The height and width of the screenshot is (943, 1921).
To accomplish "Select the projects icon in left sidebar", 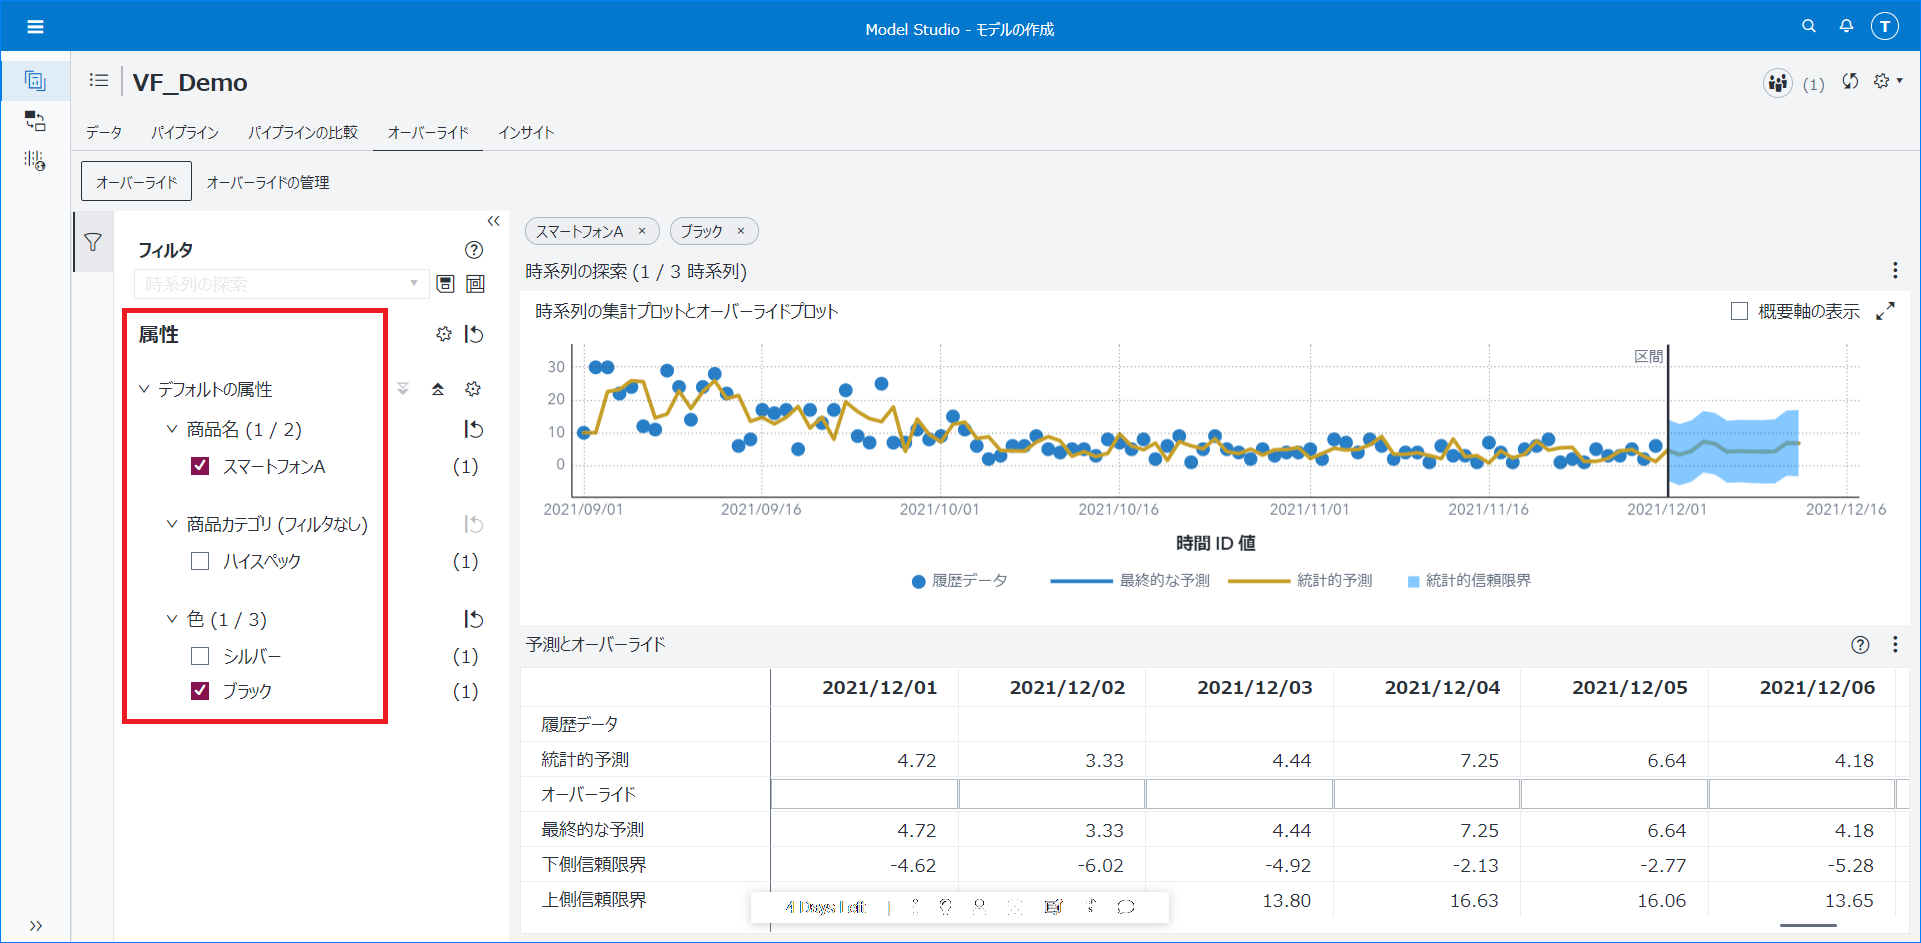I will 35,81.
